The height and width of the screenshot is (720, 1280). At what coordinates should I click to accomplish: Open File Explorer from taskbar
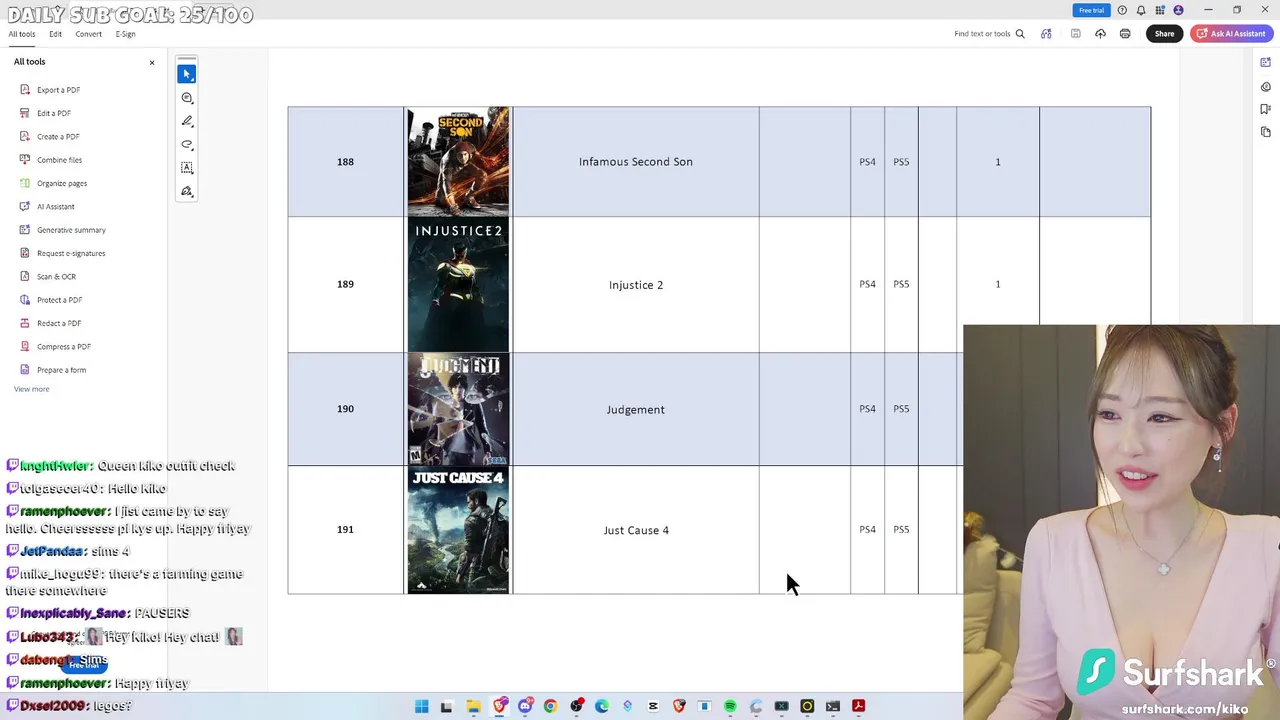(473, 706)
